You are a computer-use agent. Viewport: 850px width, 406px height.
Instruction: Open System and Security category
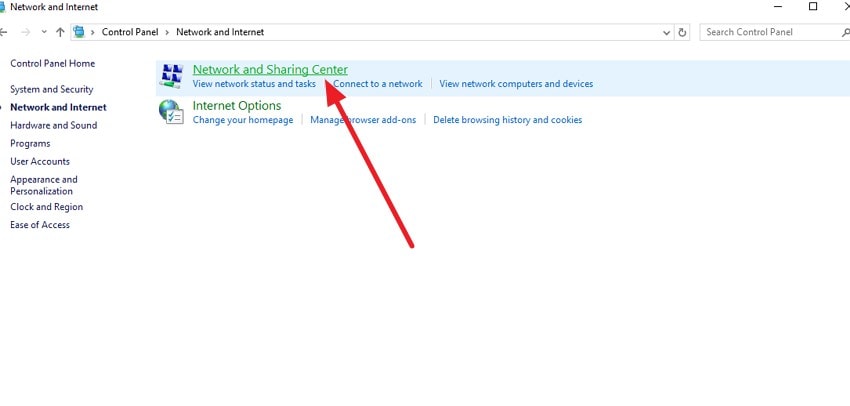pyautogui.click(x=51, y=89)
